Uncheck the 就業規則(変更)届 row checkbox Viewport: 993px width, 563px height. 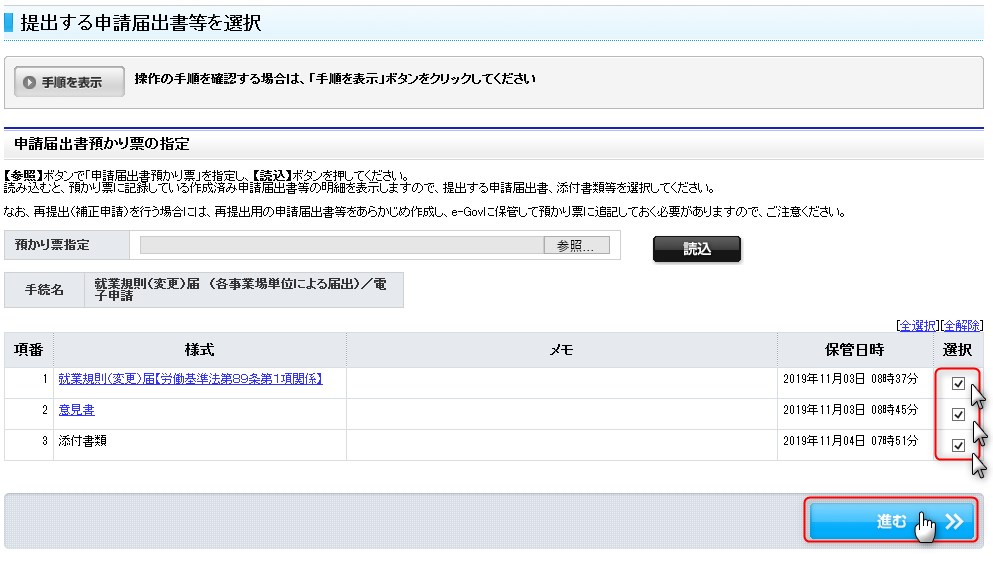pos(958,383)
